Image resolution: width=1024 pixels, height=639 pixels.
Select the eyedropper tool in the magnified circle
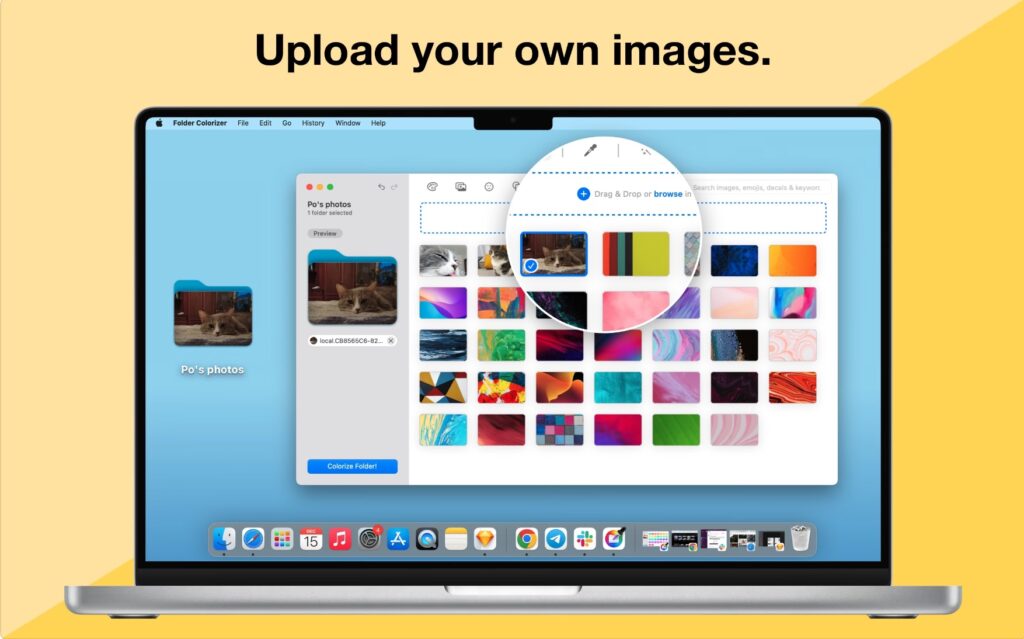pos(588,150)
